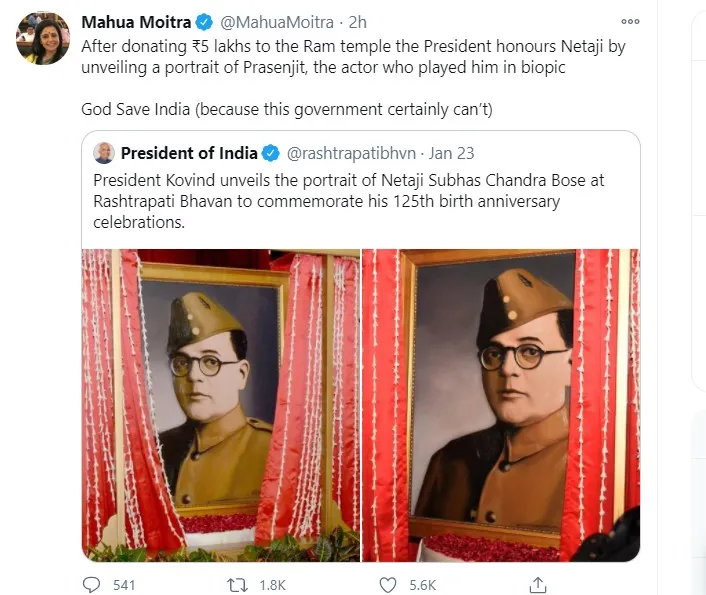
Task: Like the tweet with heart icon
Action: (x=388, y=585)
